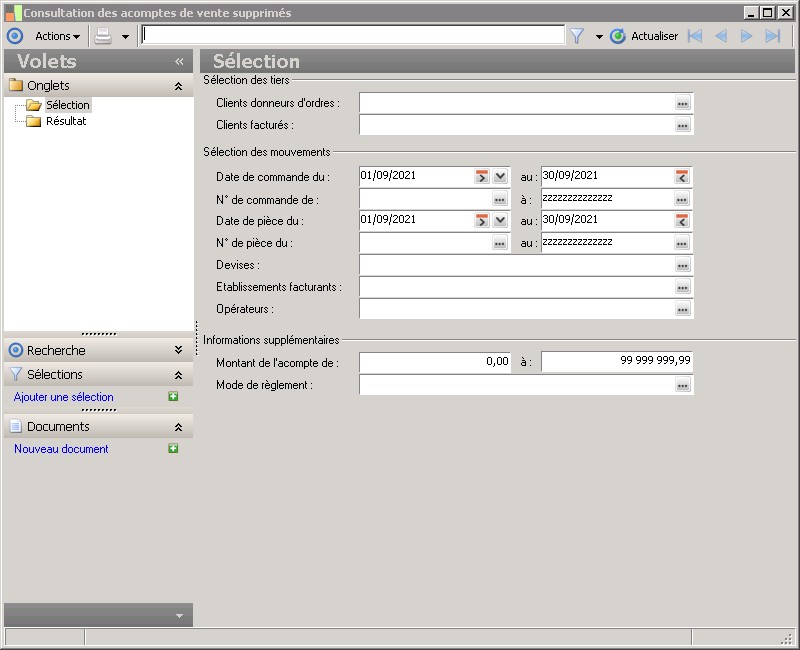Select the Sélection tab in tree
The height and width of the screenshot is (650, 800).
(x=67, y=105)
